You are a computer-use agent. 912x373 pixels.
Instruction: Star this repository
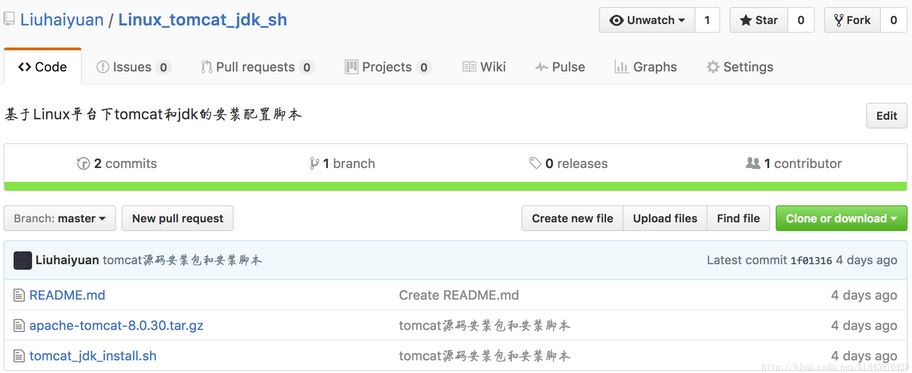tap(758, 20)
